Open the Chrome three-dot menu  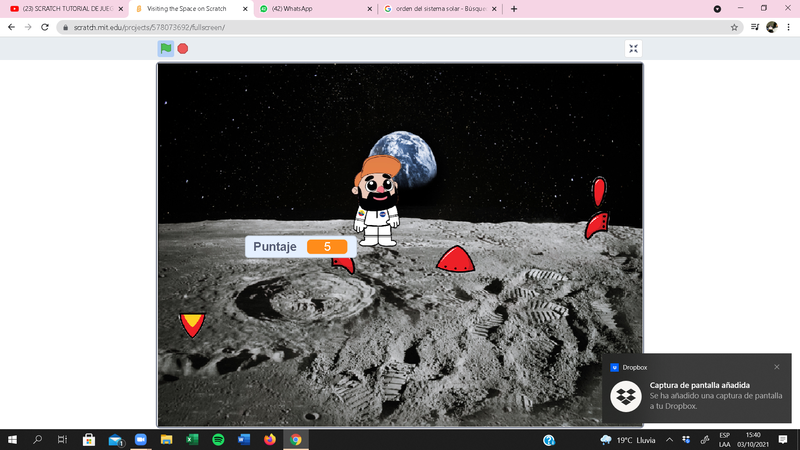point(788,27)
